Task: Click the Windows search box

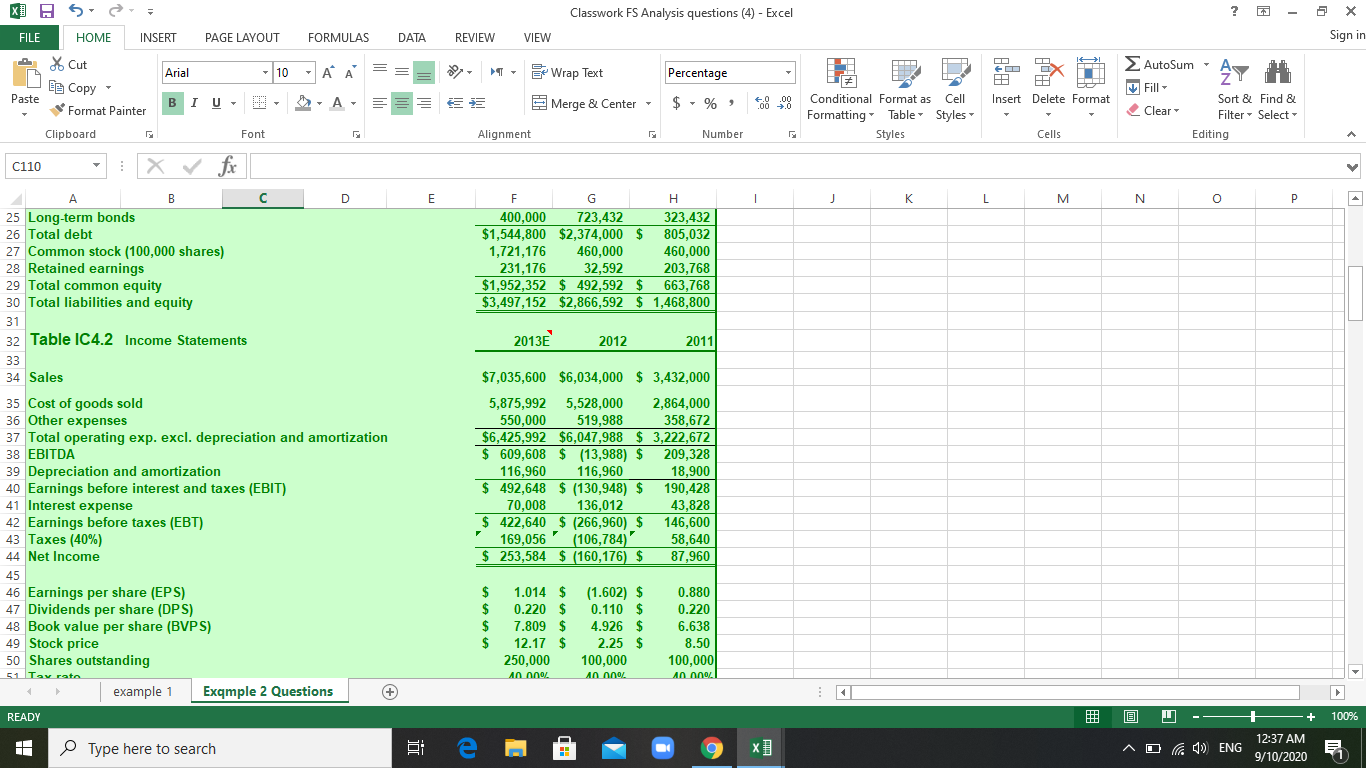Action: click(220, 748)
